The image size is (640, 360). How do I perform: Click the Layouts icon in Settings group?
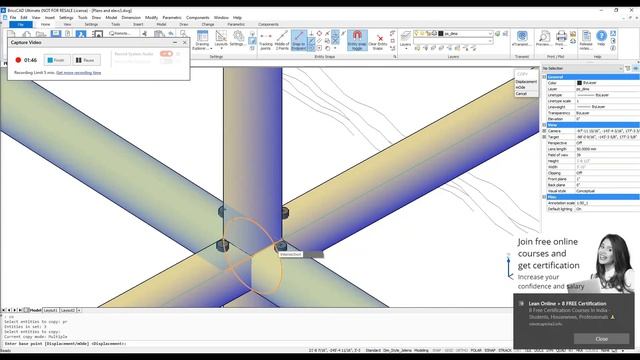221,38
